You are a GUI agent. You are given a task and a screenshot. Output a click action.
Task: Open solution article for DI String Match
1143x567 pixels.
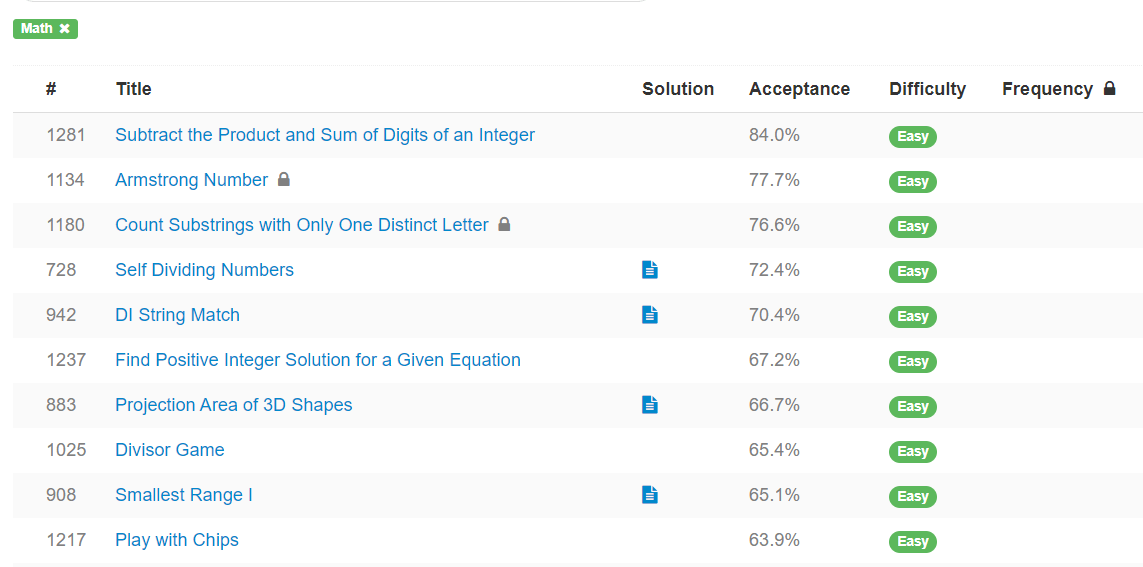(x=649, y=315)
